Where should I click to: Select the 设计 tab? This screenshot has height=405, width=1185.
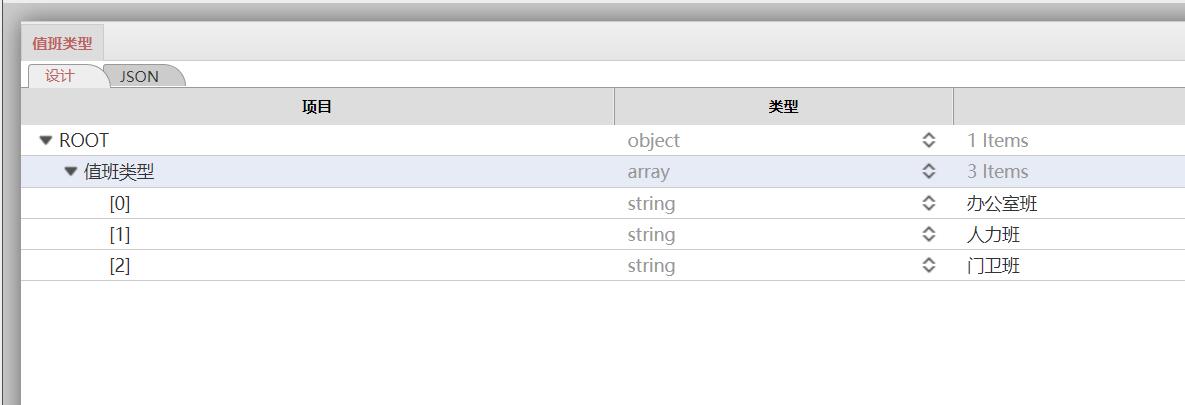pos(60,76)
